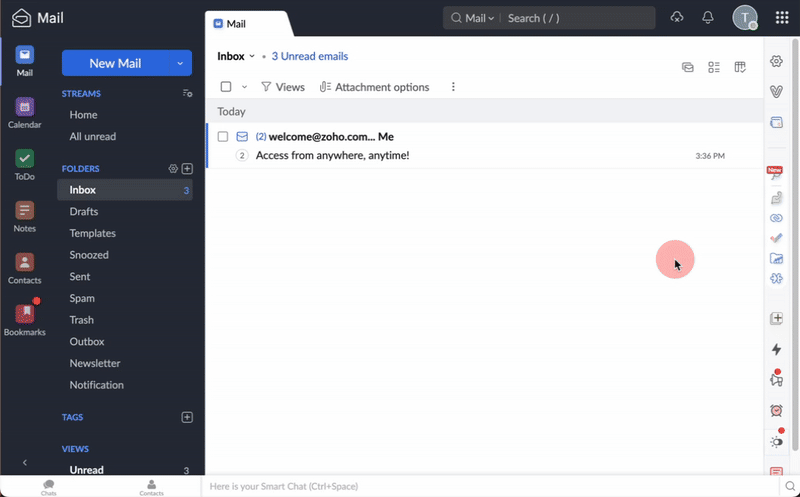Open settings gear in right panel
This screenshot has height=497, width=800.
pyautogui.click(x=776, y=62)
